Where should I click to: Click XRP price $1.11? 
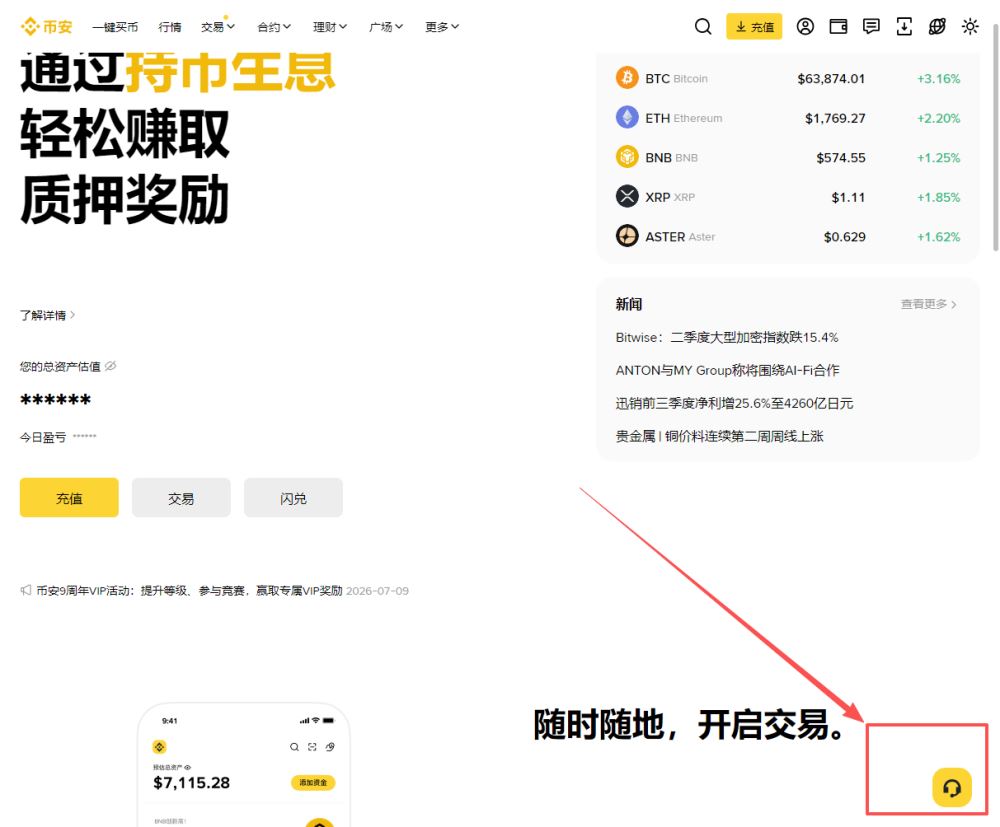pyautogui.click(x=848, y=197)
